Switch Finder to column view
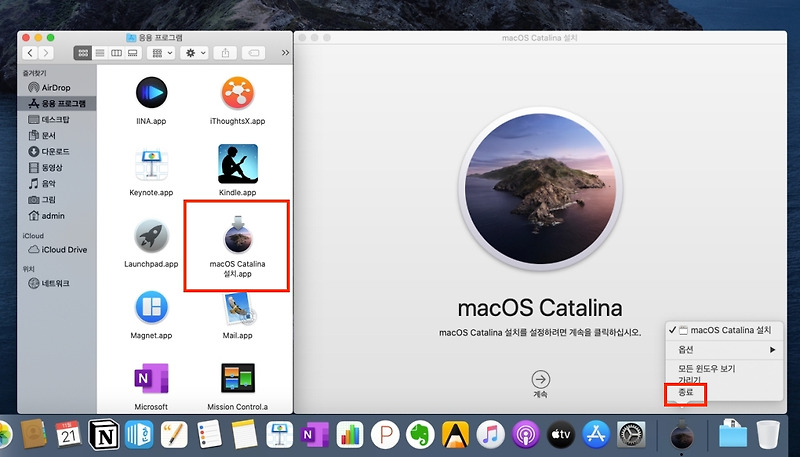The width and height of the screenshot is (800, 457). tap(116, 53)
